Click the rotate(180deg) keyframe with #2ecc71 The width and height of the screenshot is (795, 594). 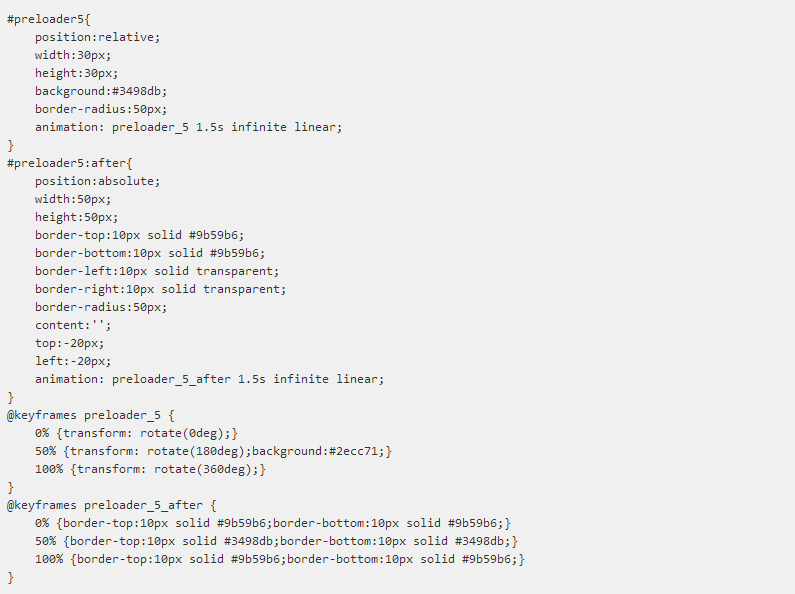[x=213, y=451]
